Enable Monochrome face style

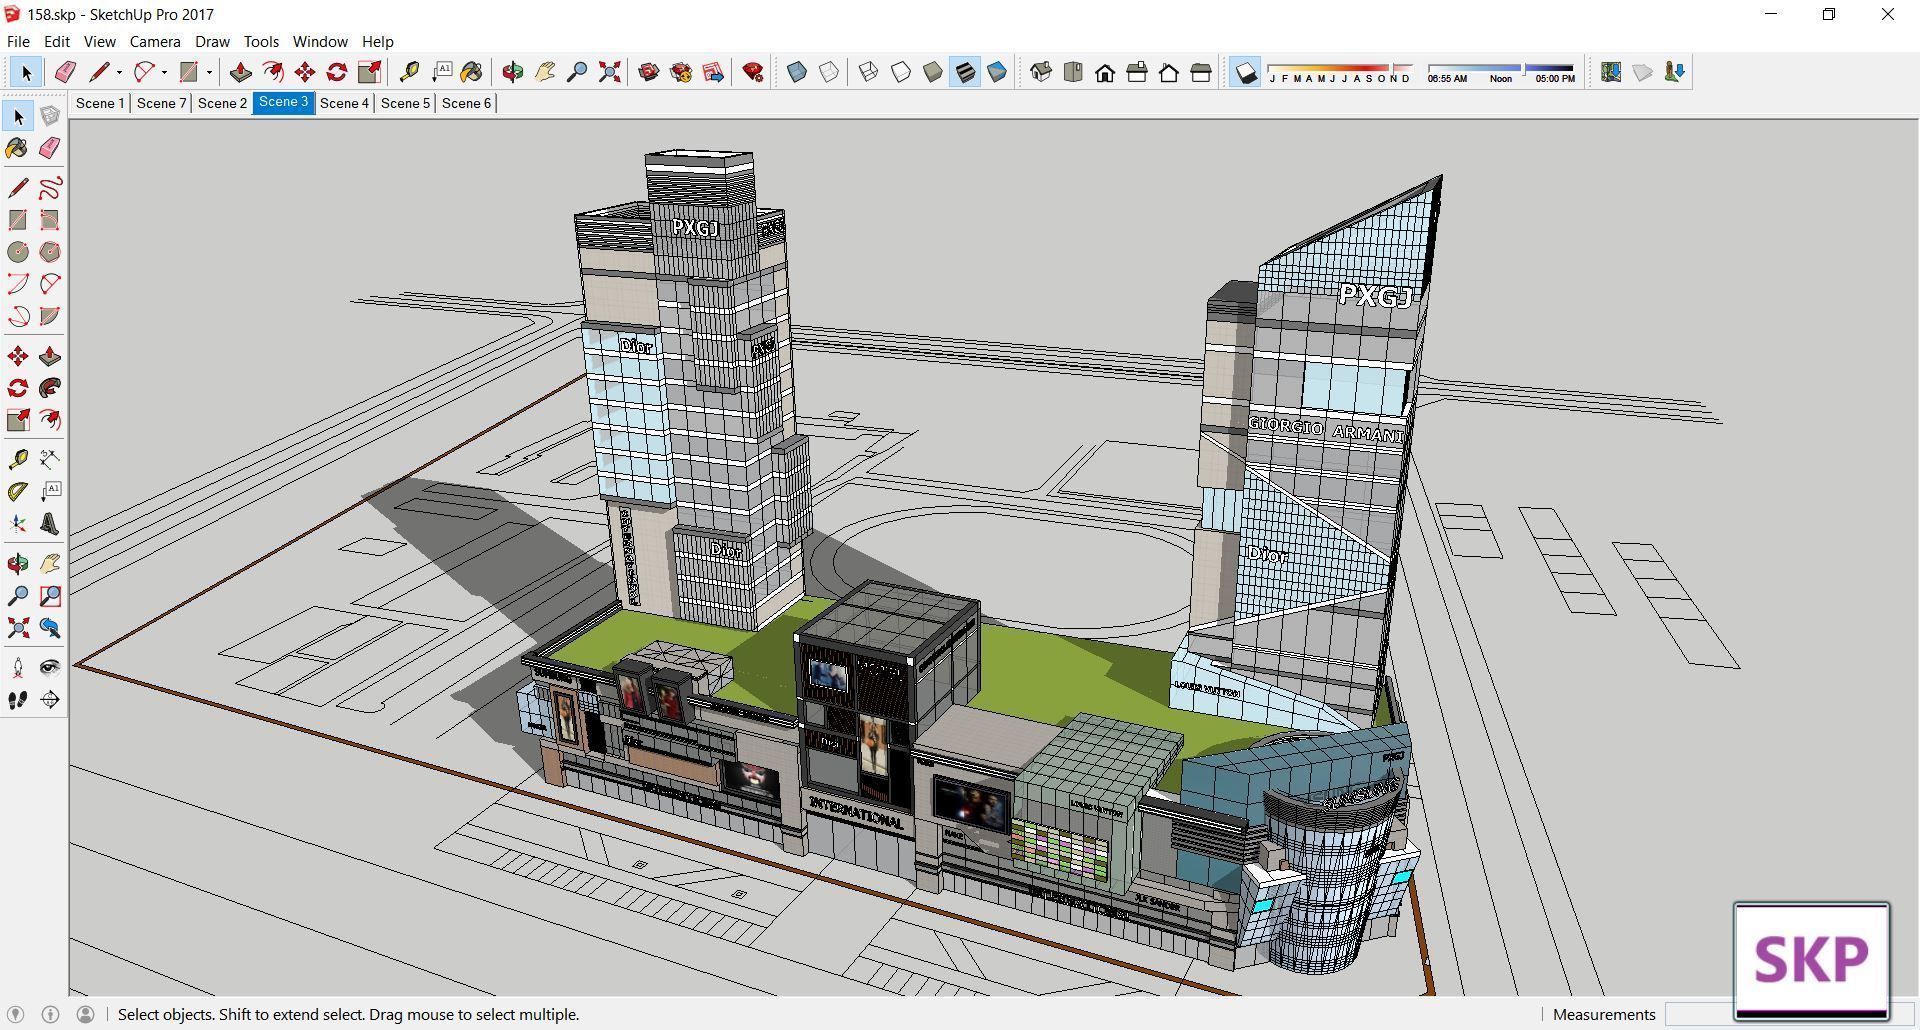click(x=997, y=72)
